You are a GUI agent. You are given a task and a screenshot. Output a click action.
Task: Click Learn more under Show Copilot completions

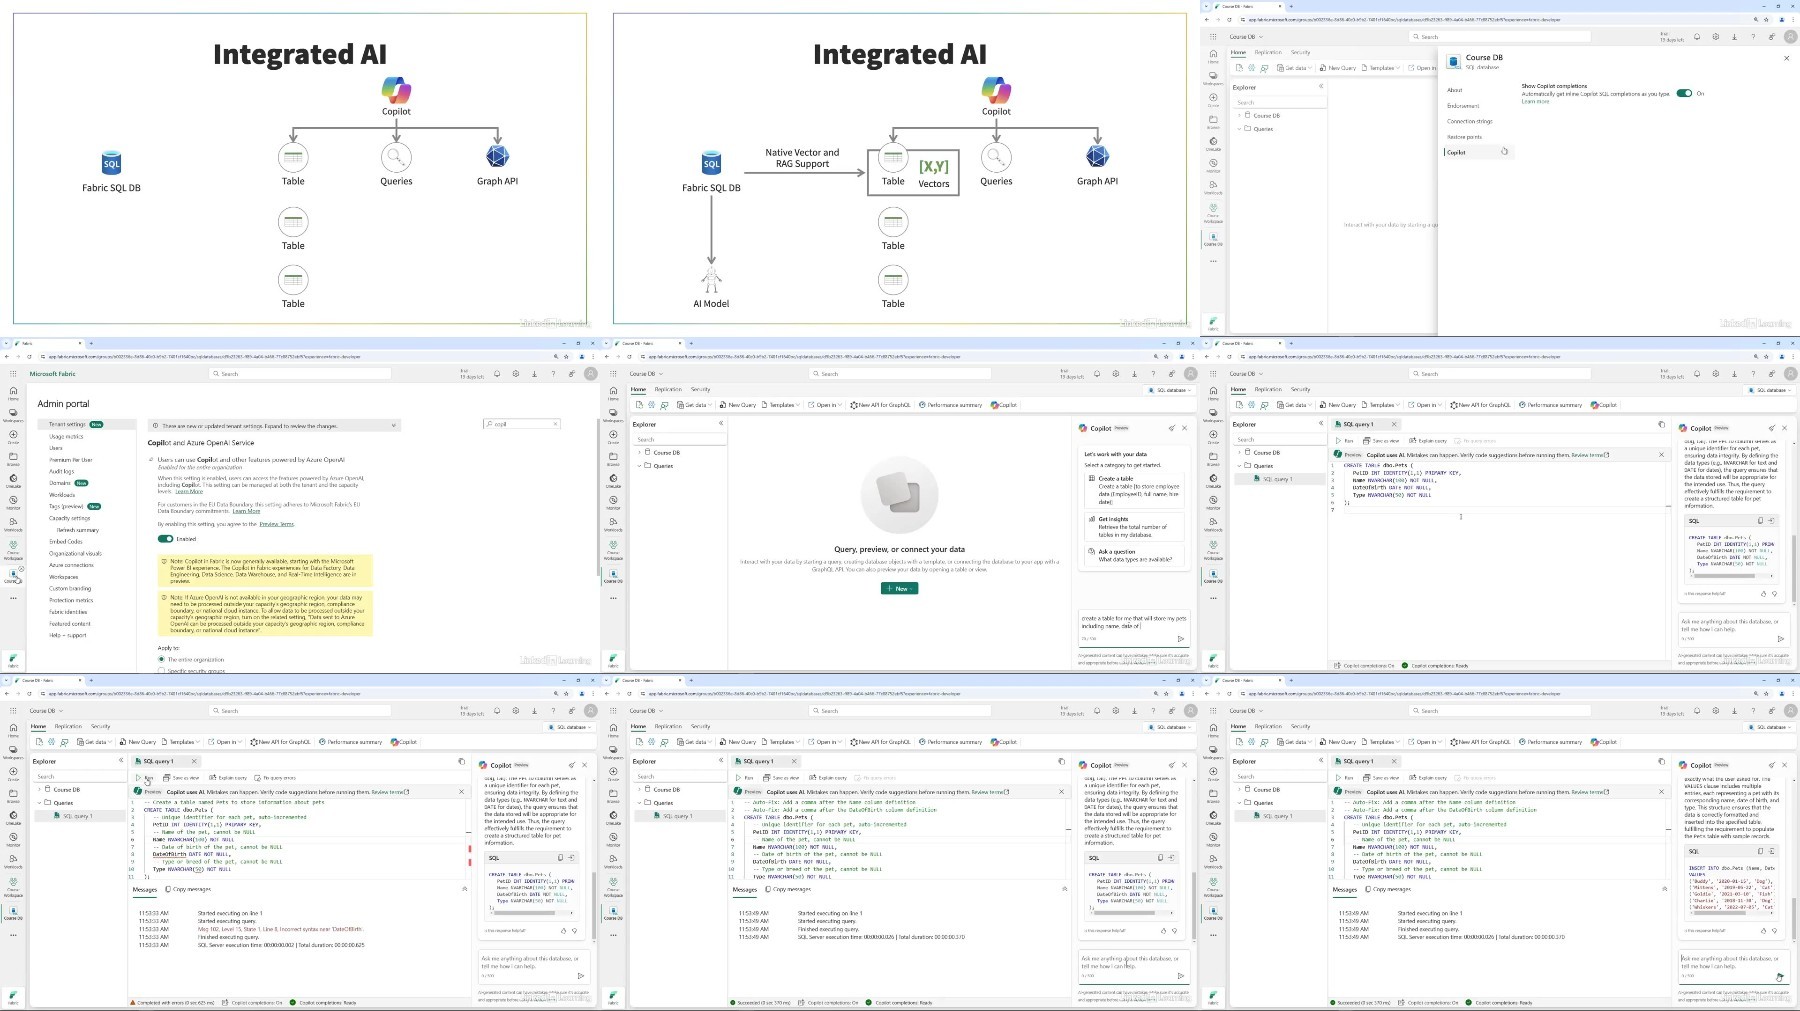(1535, 102)
